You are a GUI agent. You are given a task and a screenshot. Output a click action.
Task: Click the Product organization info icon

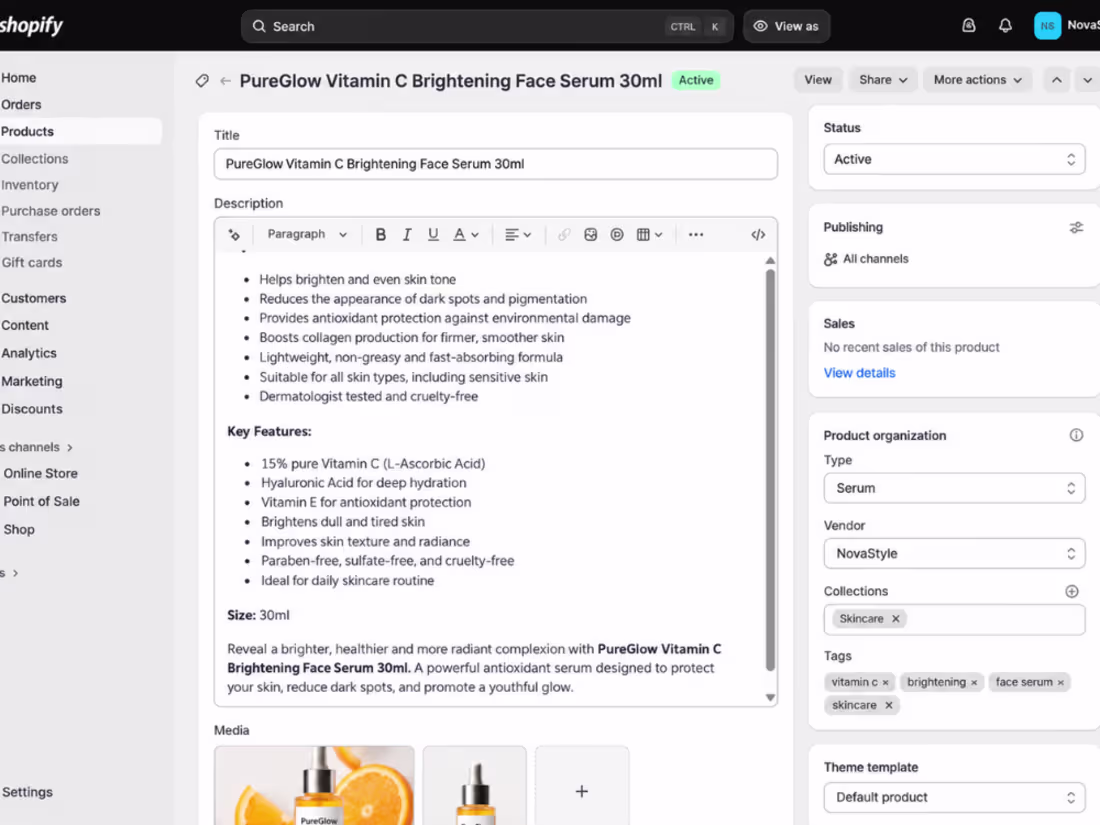1076,435
